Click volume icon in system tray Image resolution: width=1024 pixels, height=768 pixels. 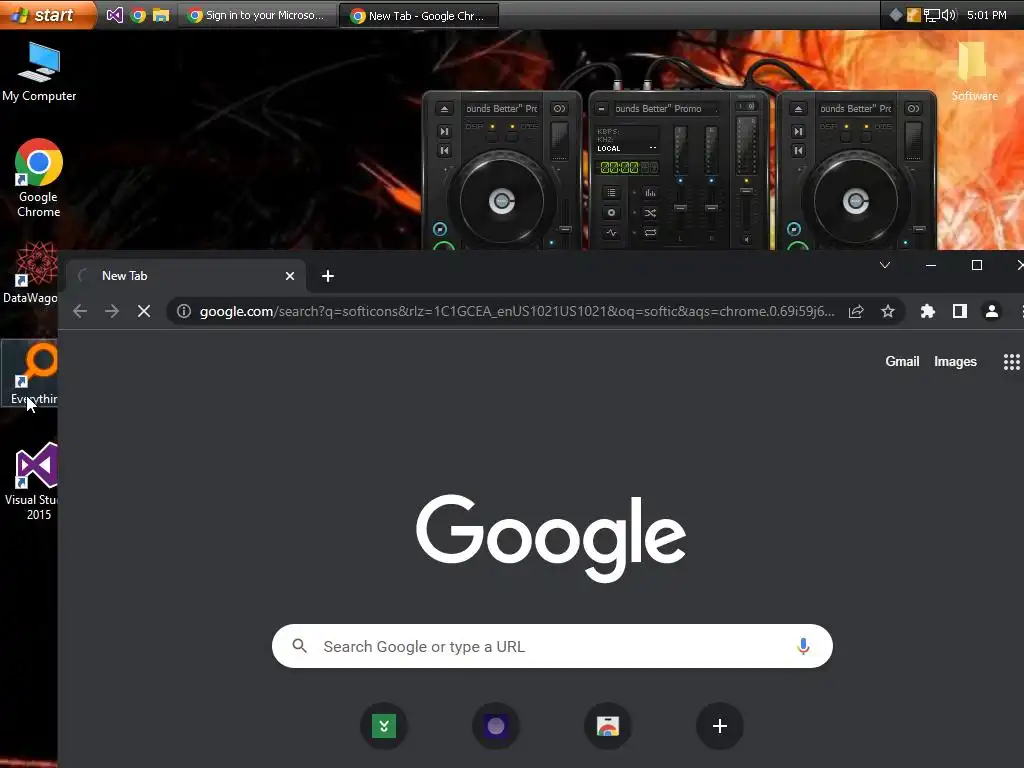pyautogui.click(x=950, y=15)
